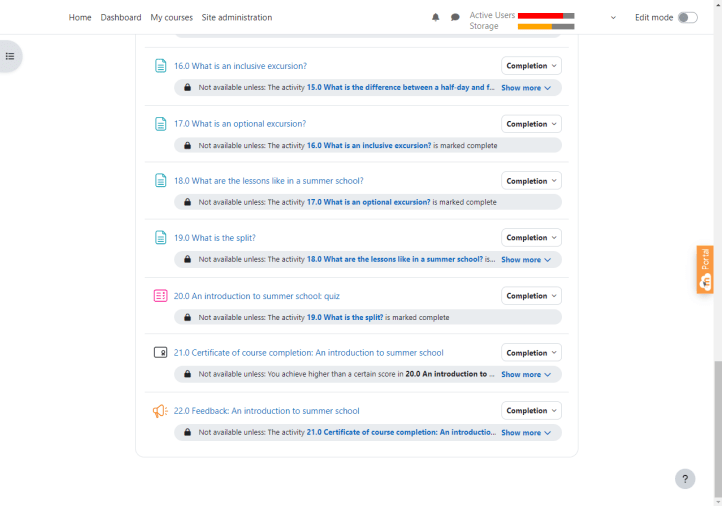The image size is (722, 506).
Task: Click the page icon beside 16.0 inclusive excursion
Action: pyautogui.click(x=160, y=66)
